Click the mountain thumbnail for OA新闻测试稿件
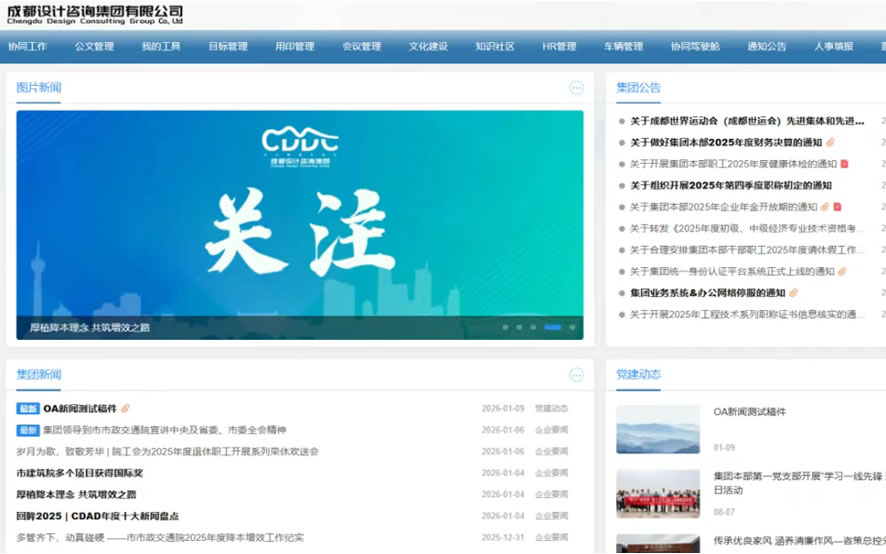The height and width of the screenshot is (554, 886). point(657,429)
